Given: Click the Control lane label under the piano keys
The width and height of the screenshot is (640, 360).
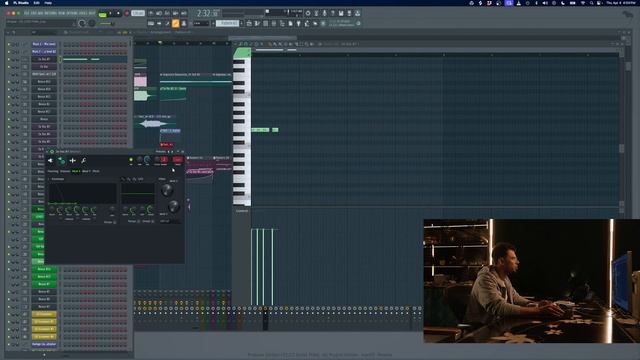Looking at the screenshot, I should [x=242, y=211].
